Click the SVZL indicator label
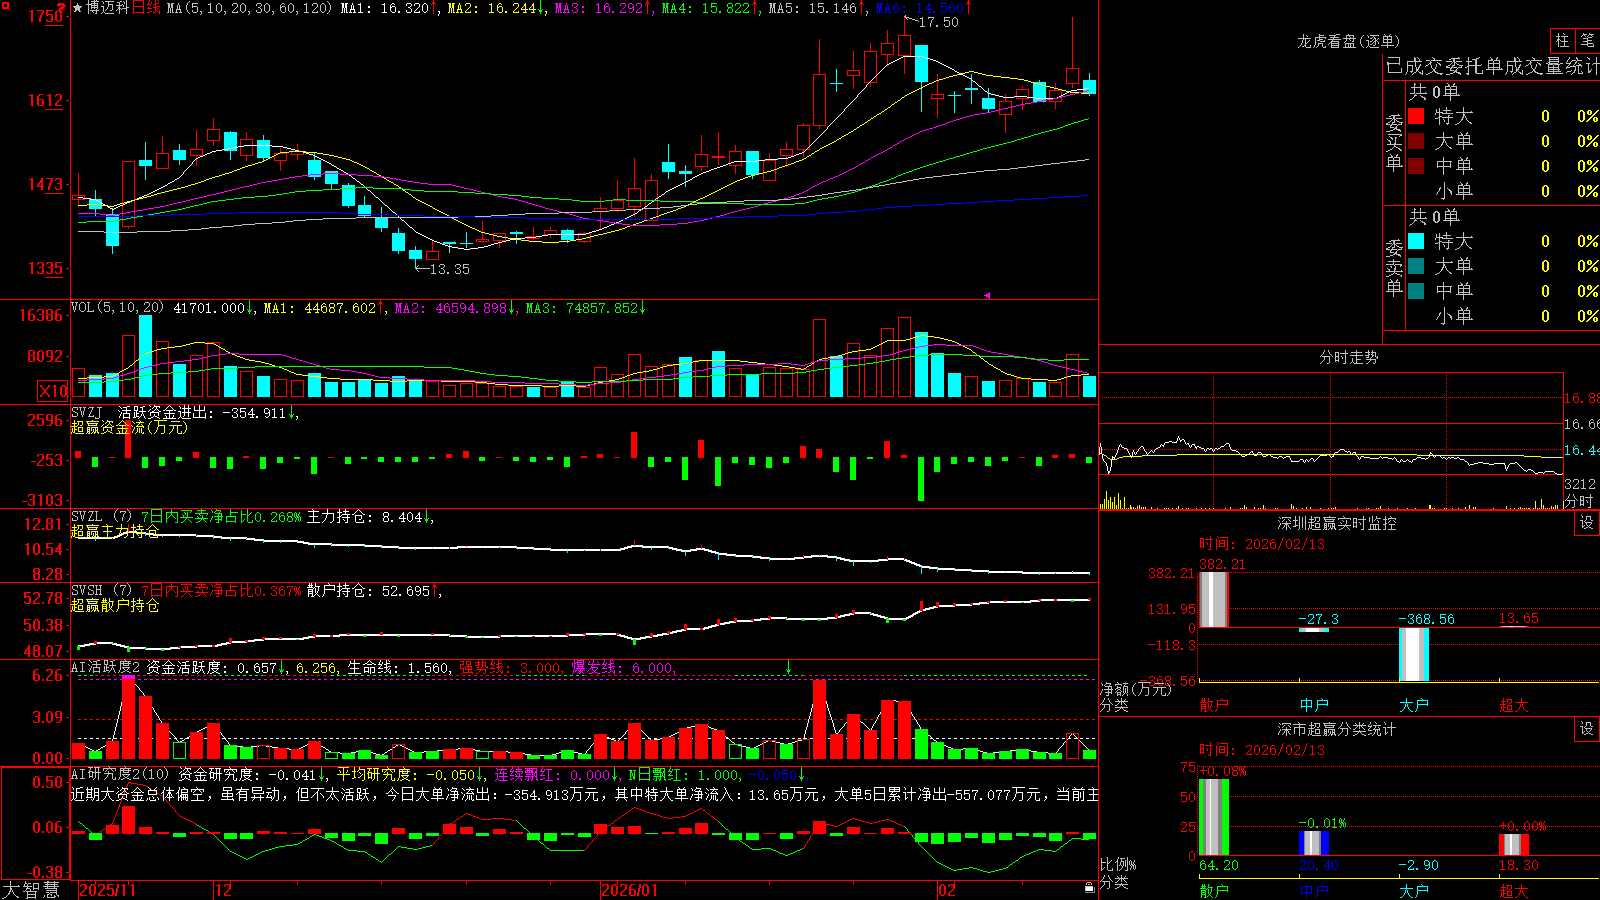1600x900 pixels. tap(86, 517)
